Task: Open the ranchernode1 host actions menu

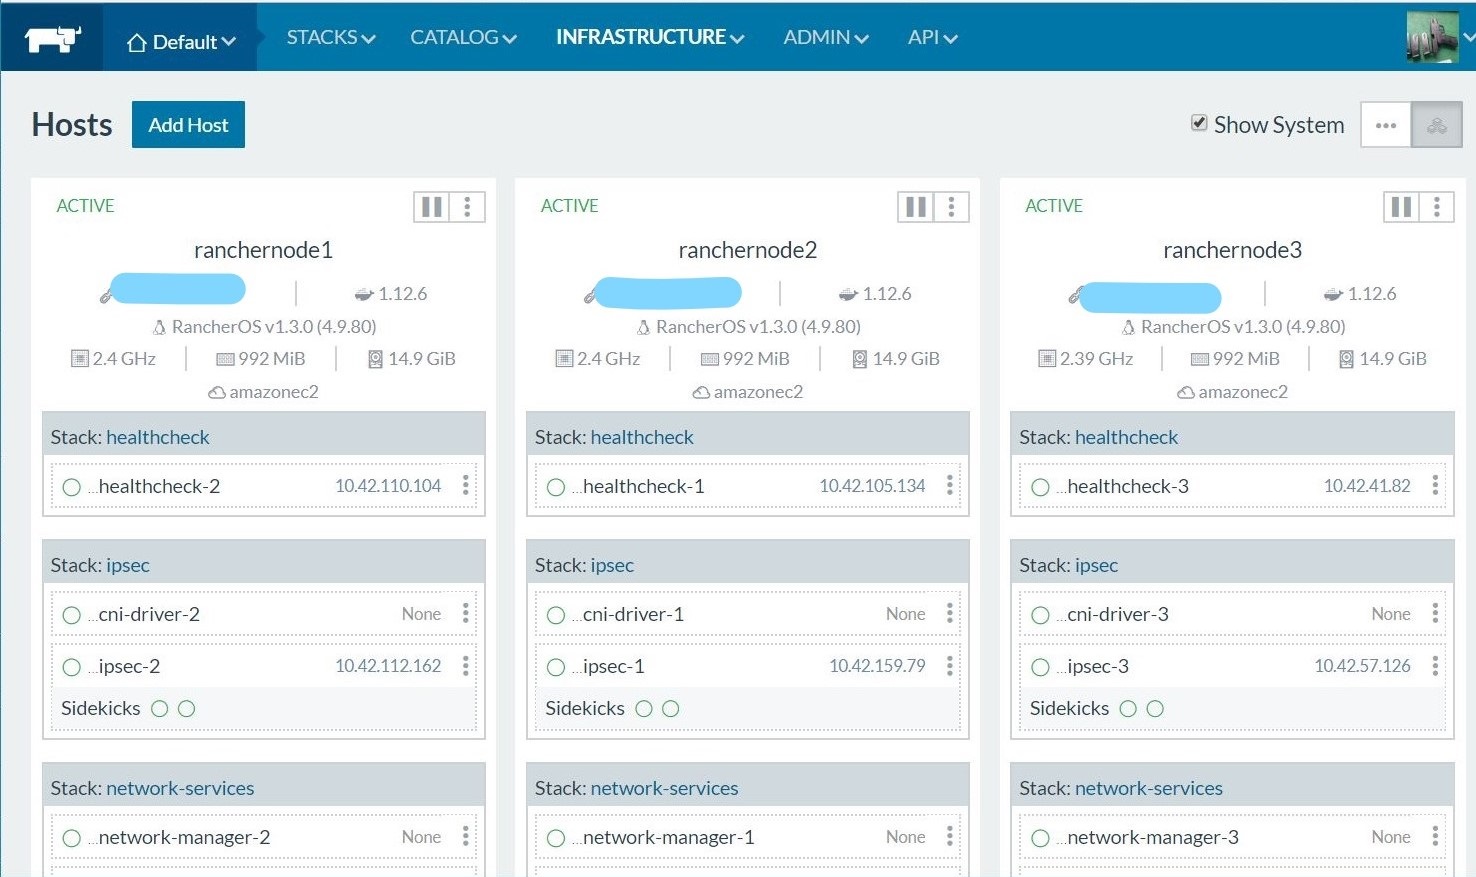Action: pyautogui.click(x=467, y=207)
